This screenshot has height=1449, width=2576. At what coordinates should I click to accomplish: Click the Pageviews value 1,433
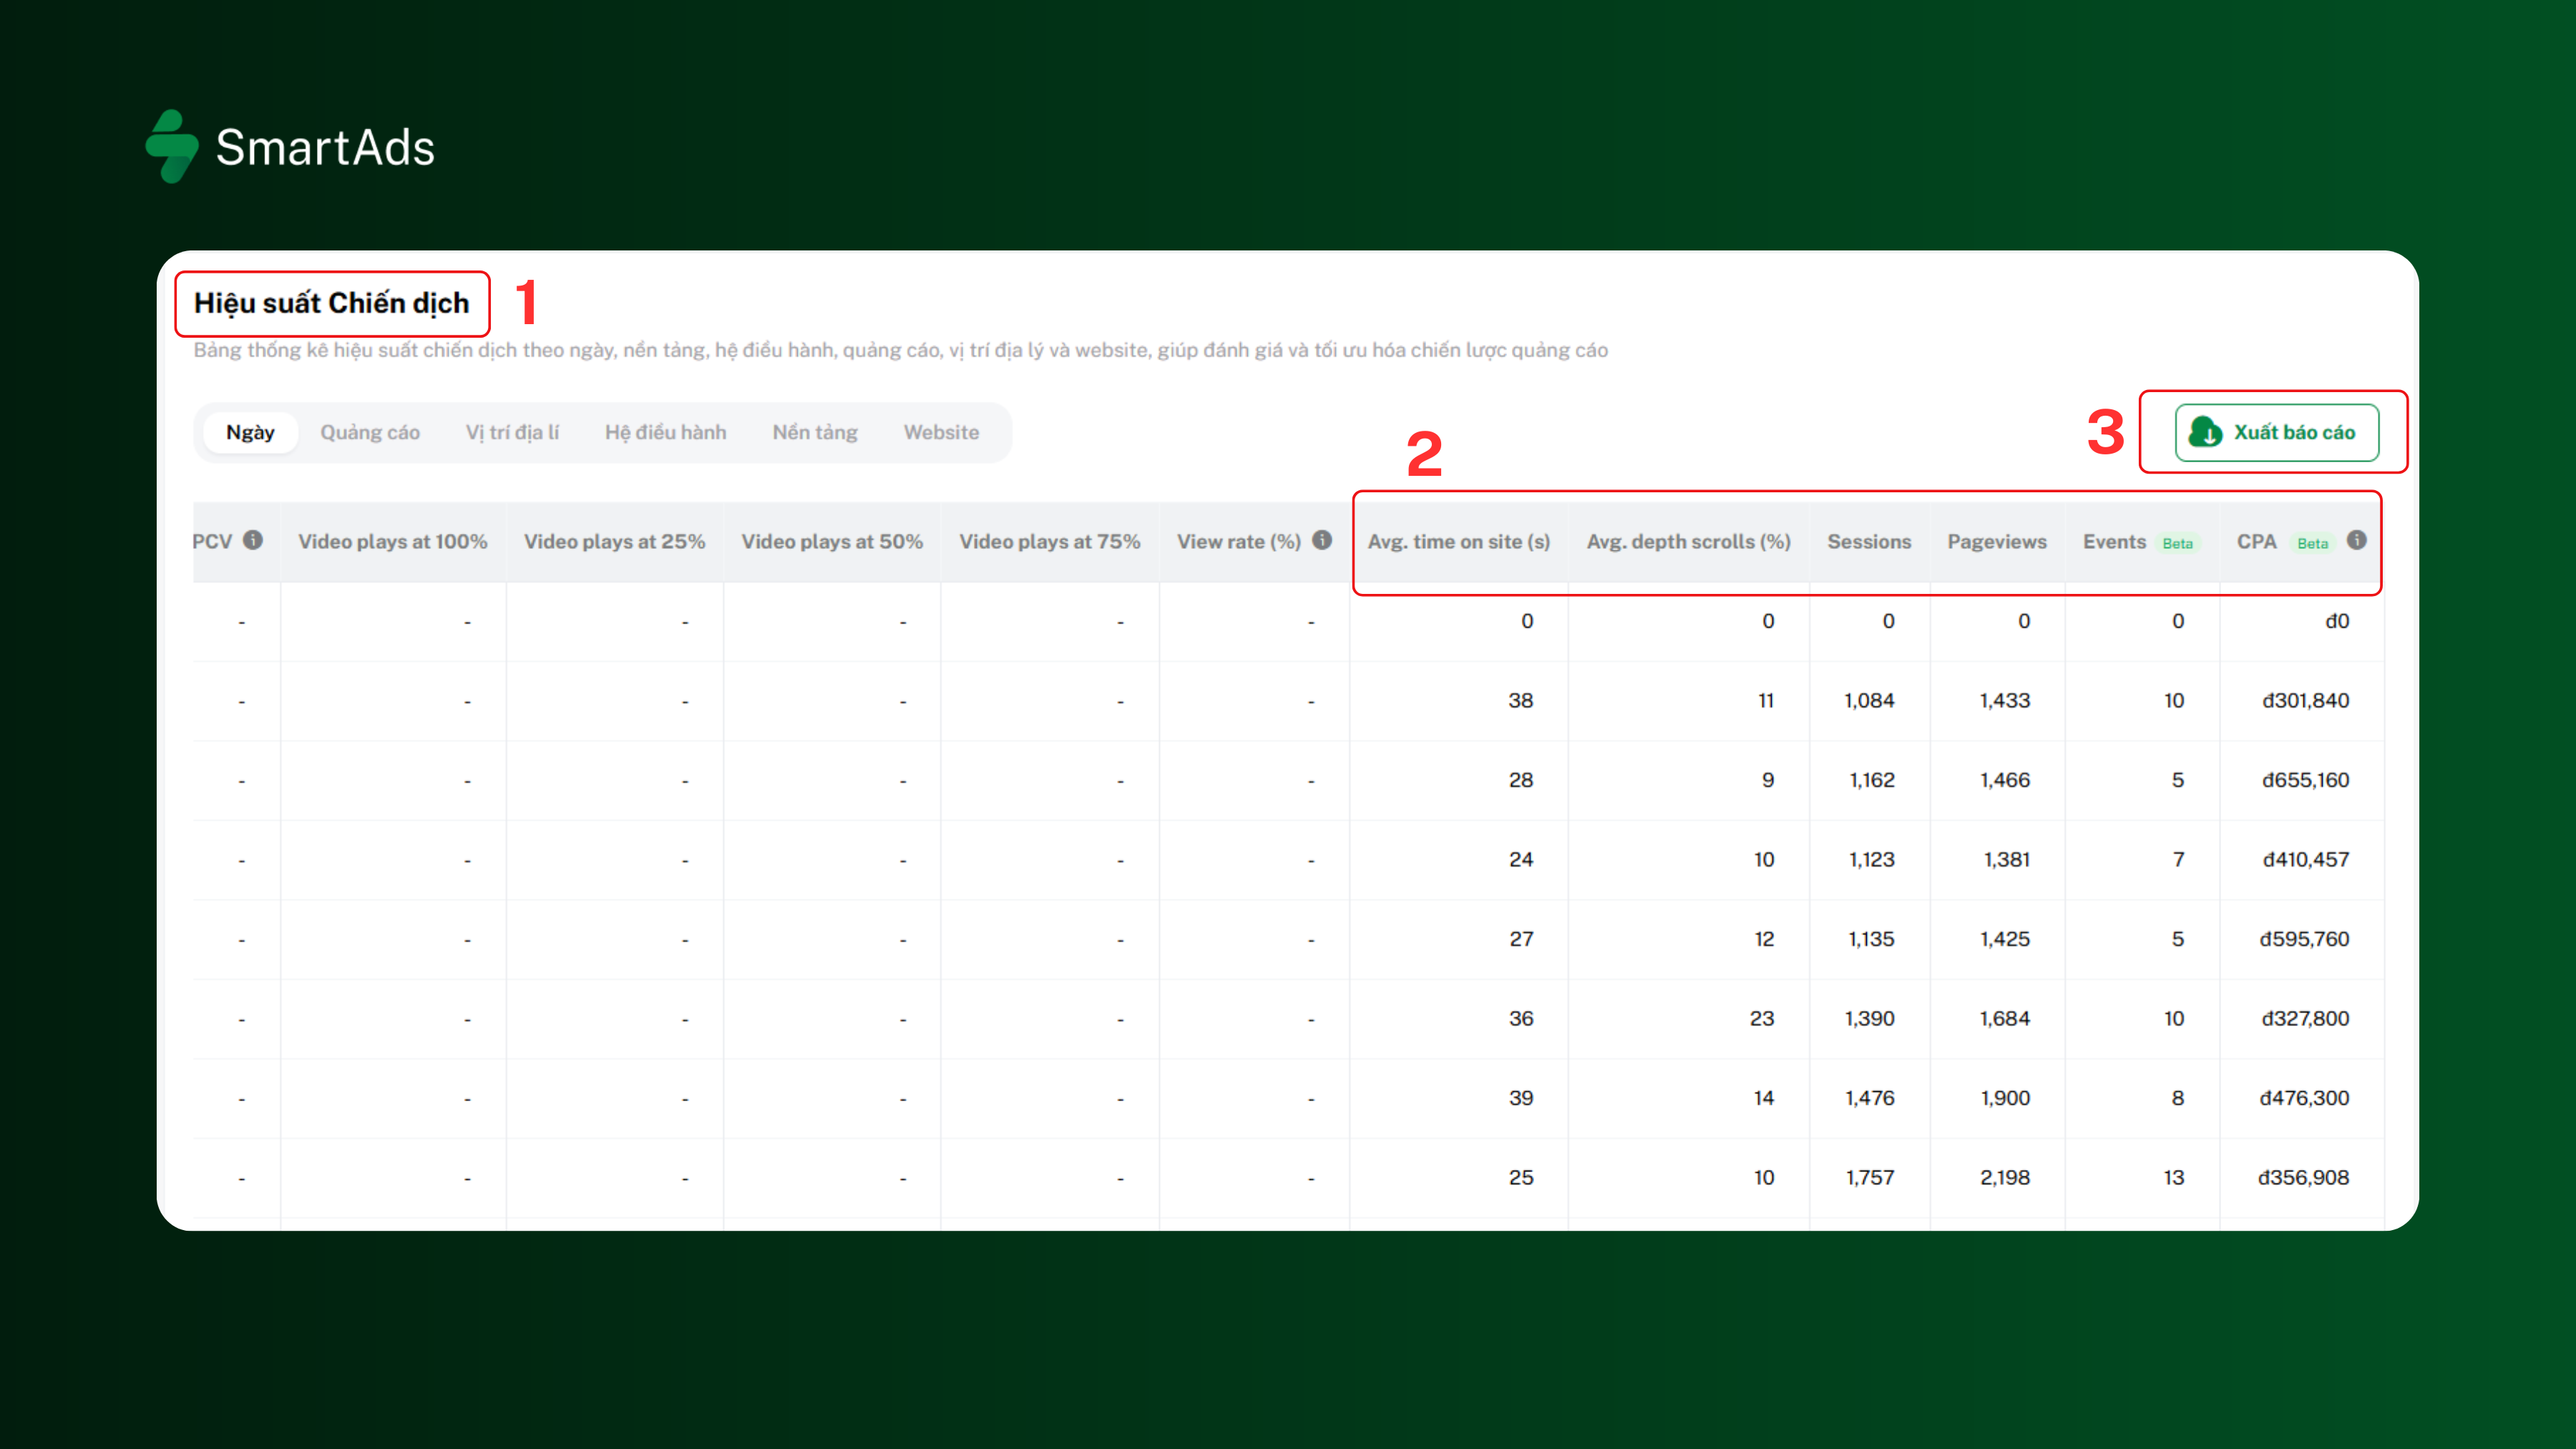(2005, 700)
